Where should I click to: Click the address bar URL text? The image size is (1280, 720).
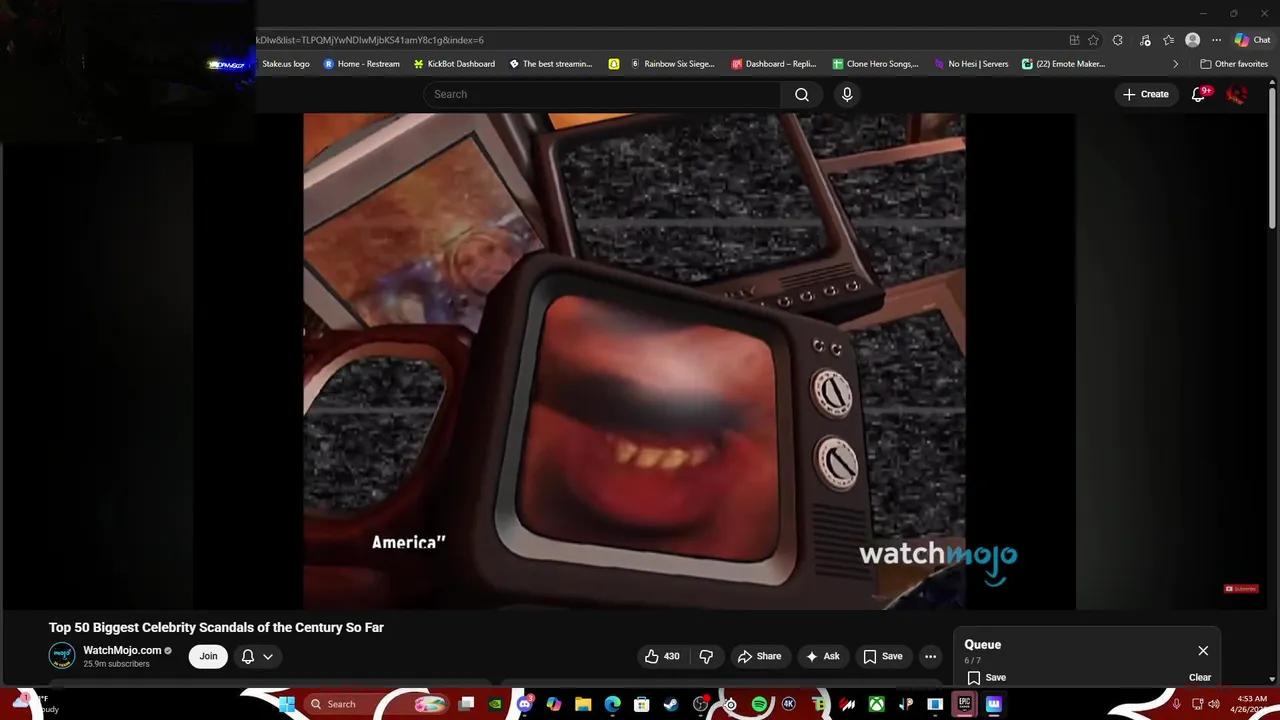(370, 40)
